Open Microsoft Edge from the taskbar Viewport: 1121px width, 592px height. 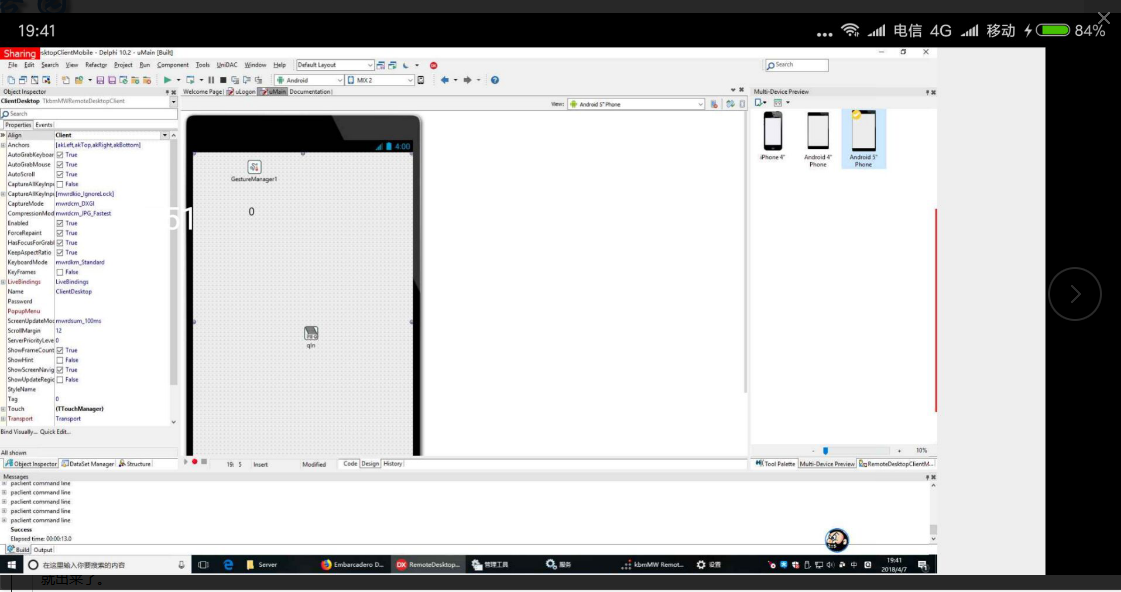tap(228, 565)
